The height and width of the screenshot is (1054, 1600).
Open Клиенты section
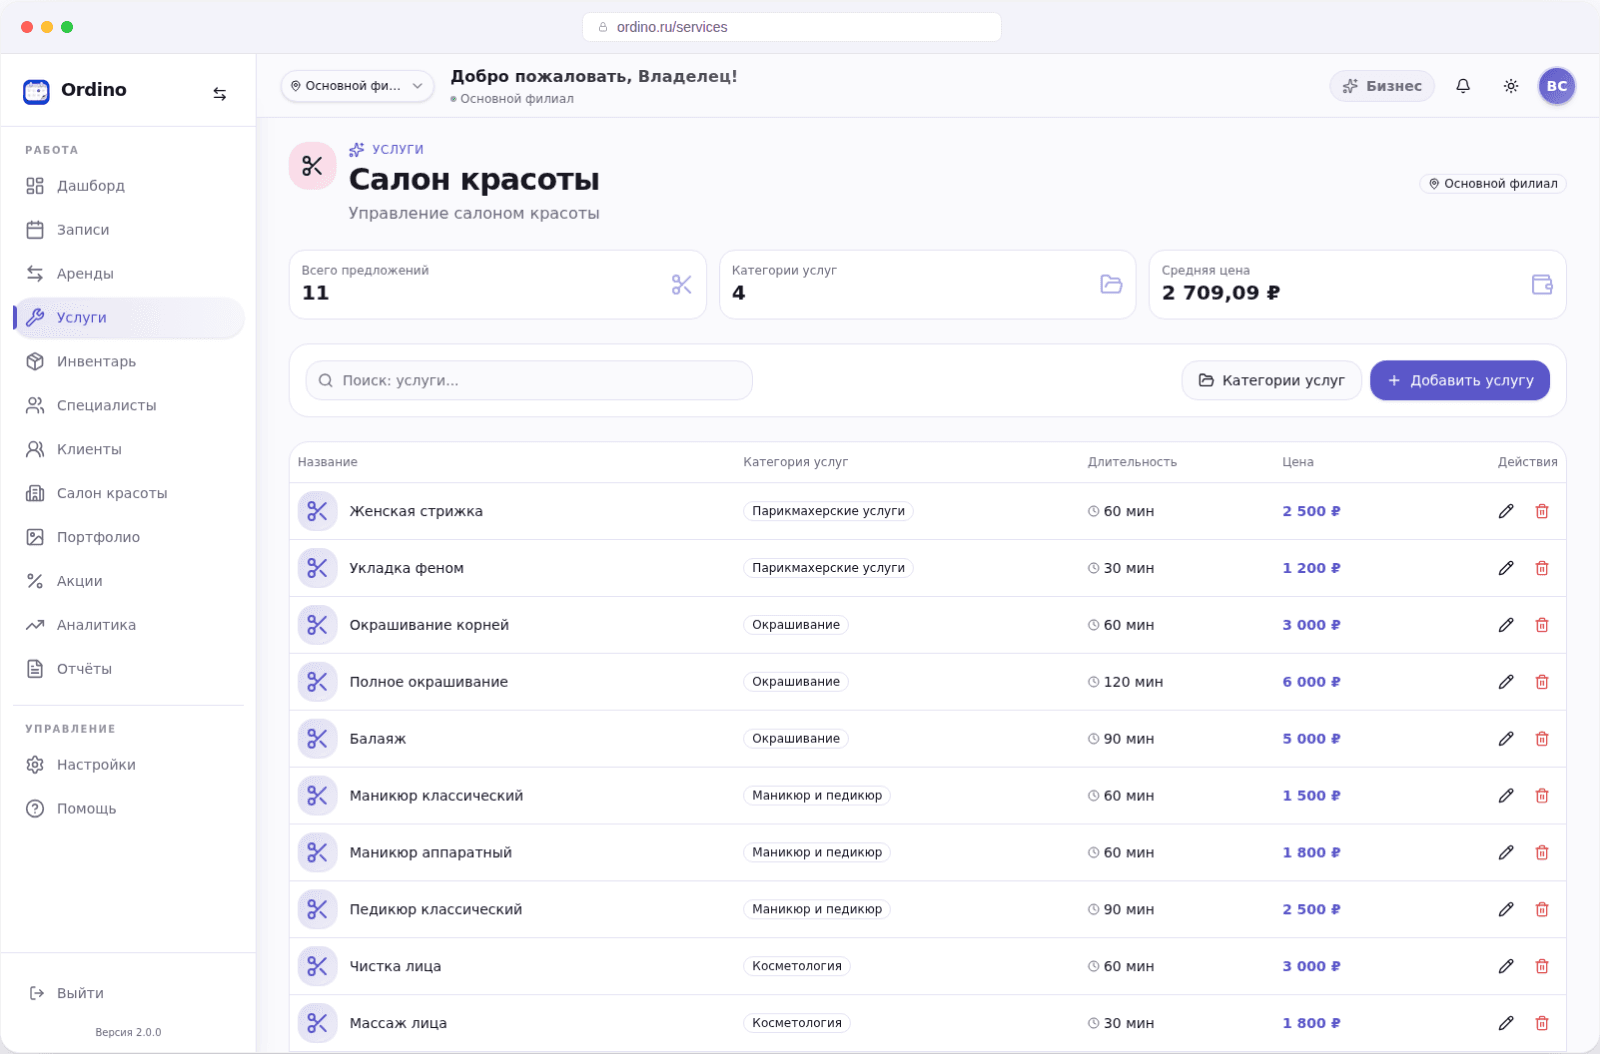[x=129, y=450]
